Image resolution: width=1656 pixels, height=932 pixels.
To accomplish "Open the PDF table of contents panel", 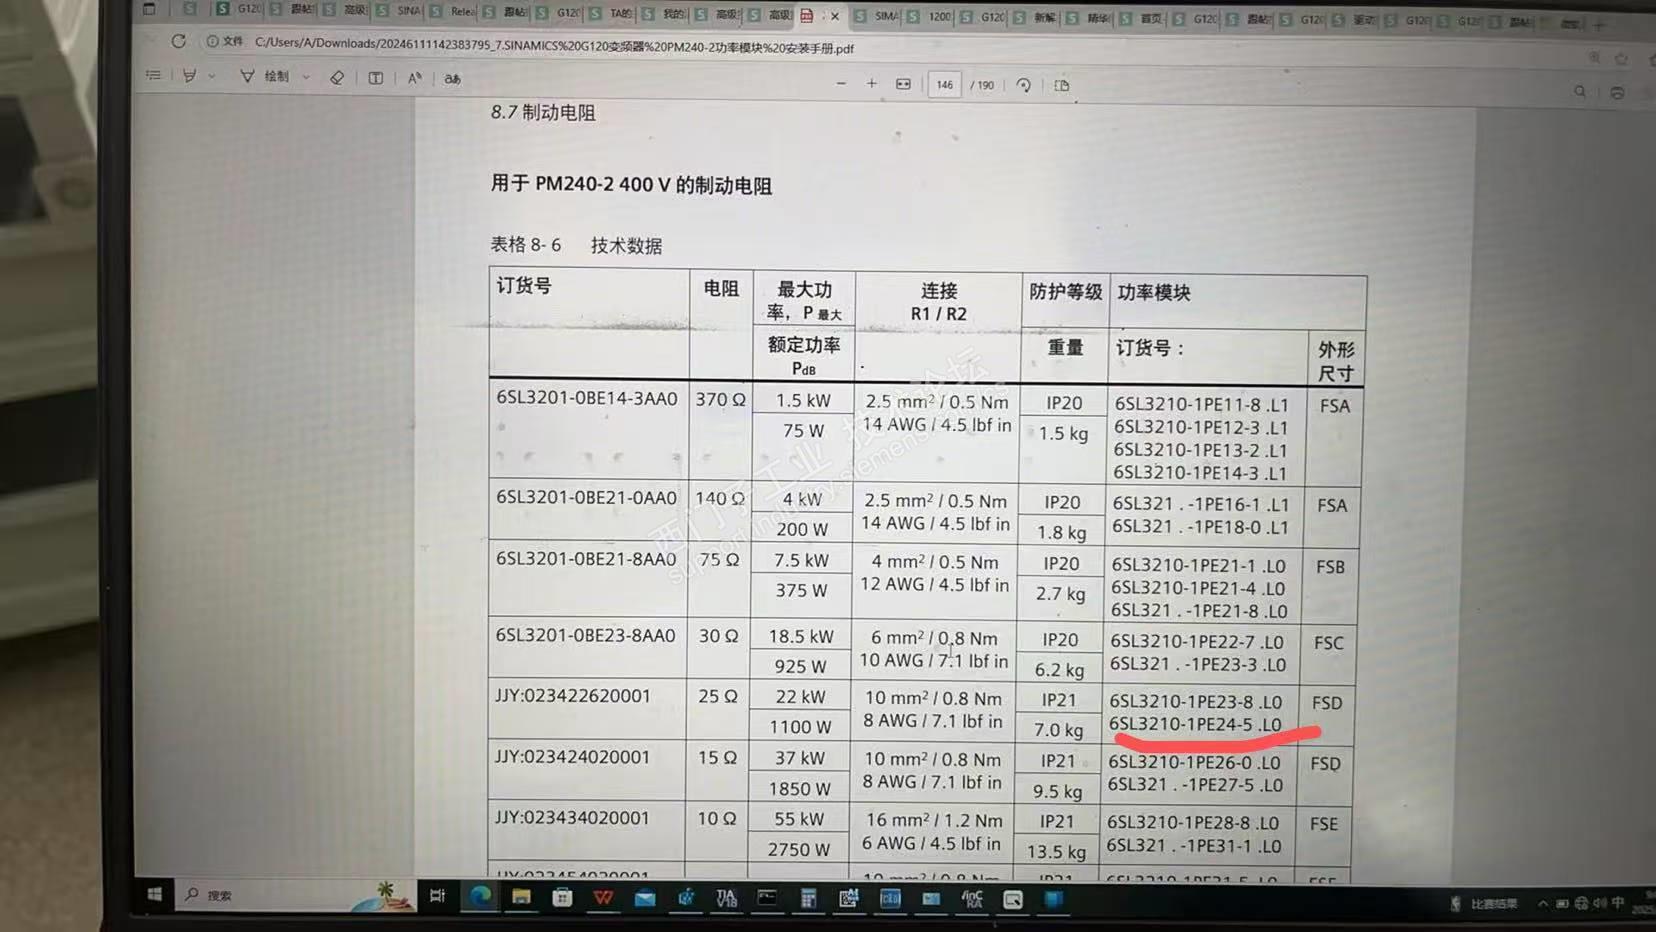I will point(153,75).
